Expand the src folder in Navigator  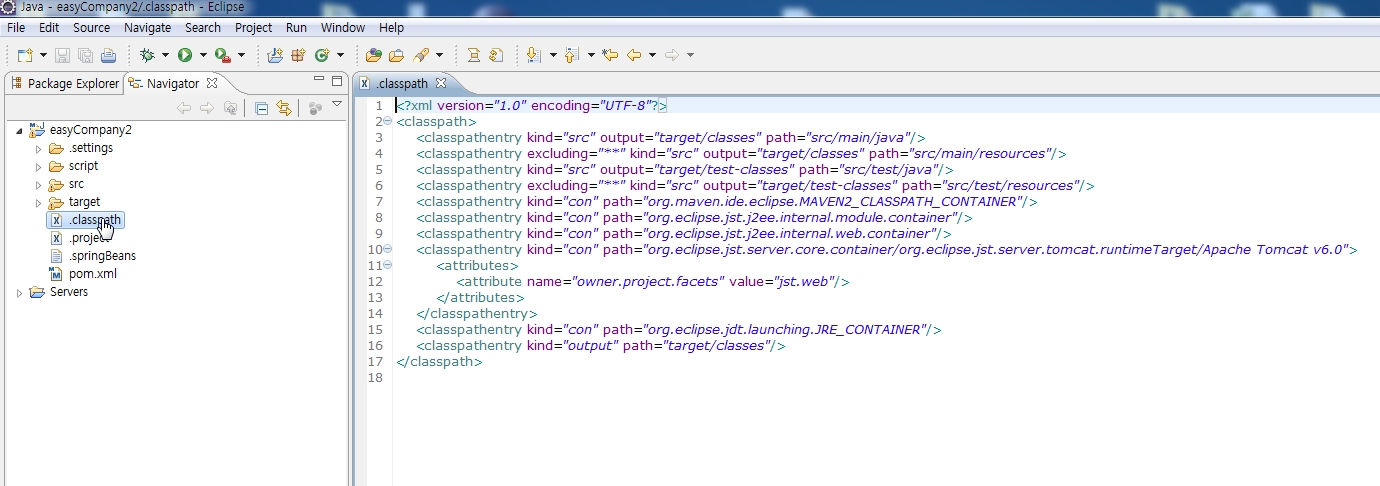pos(39,184)
